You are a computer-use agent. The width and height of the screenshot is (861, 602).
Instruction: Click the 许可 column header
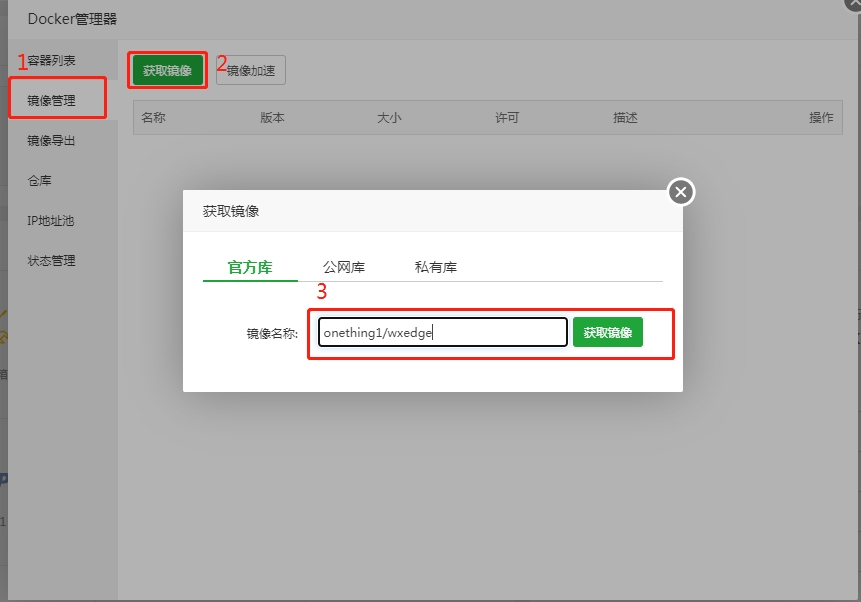[507, 118]
